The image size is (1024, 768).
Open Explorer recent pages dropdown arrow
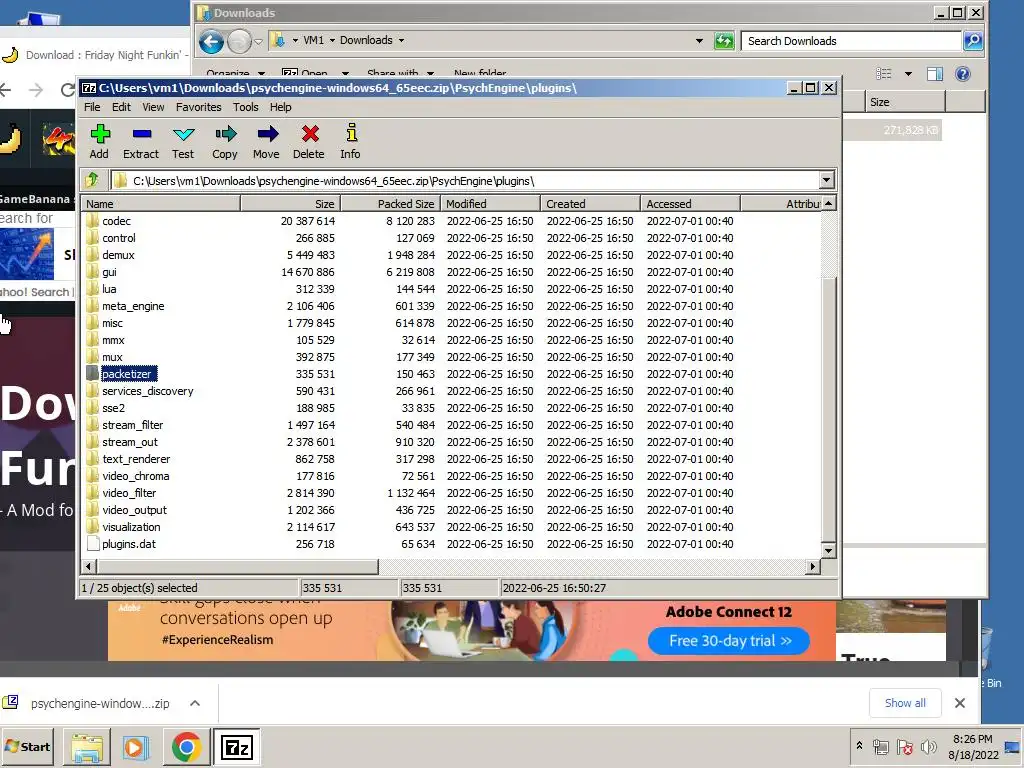coord(259,42)
